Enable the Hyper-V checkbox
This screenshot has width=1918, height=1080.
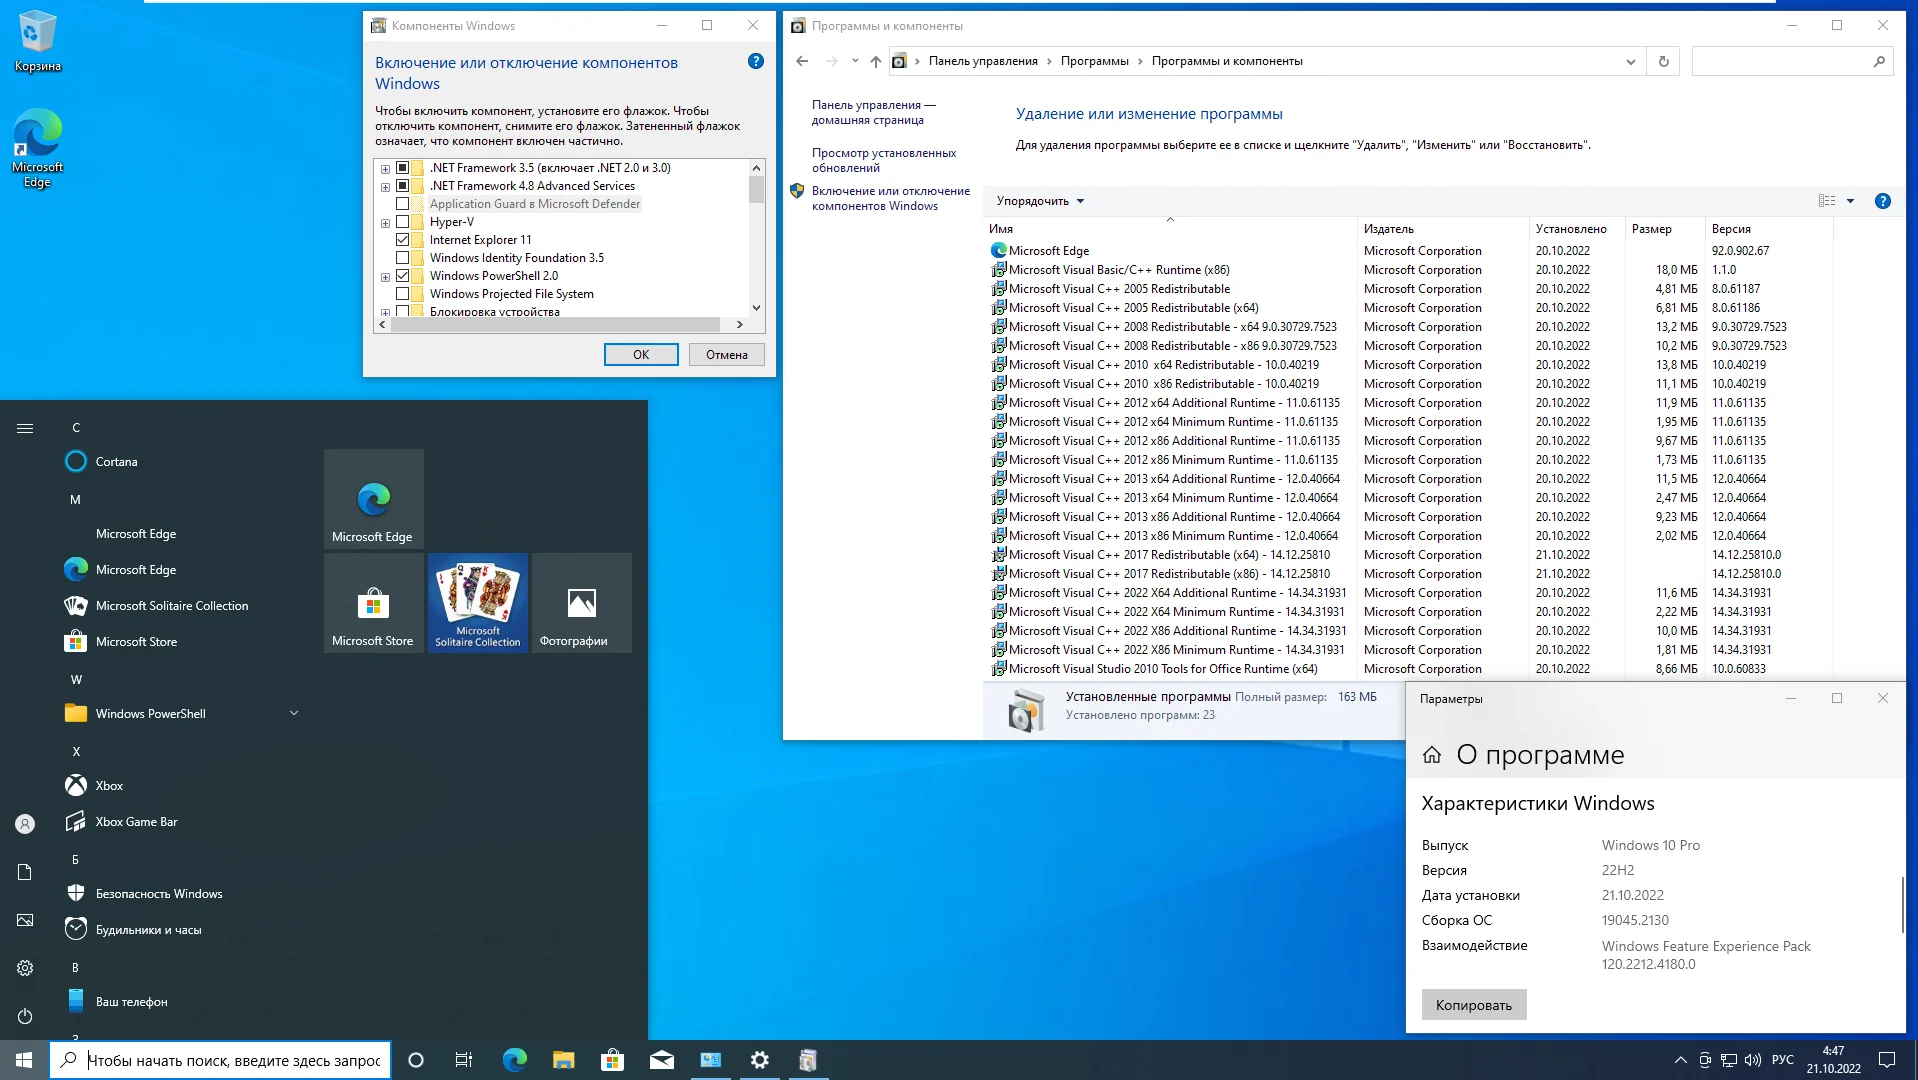(403, 222)
